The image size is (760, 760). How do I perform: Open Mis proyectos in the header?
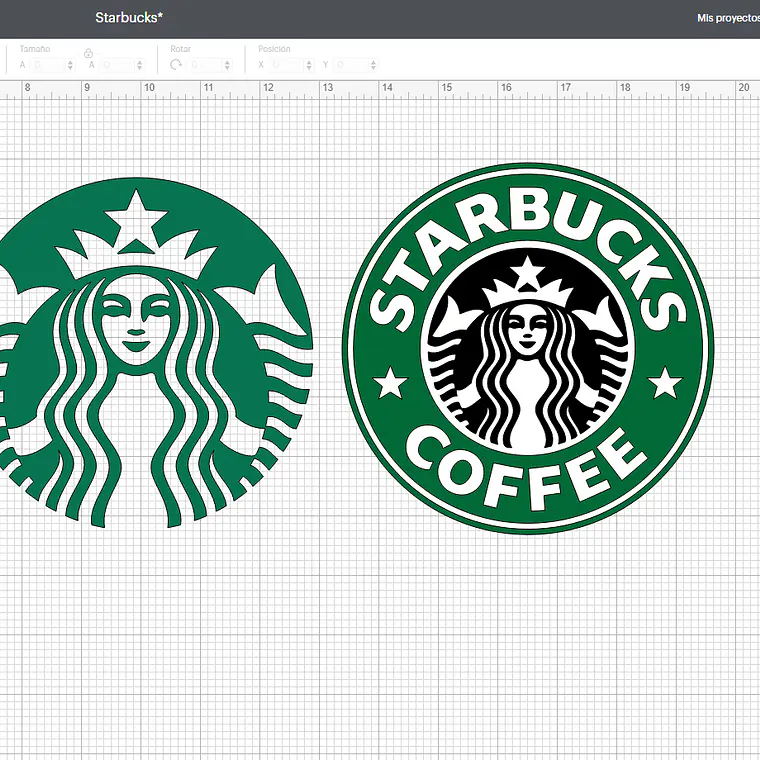[728, 18]
